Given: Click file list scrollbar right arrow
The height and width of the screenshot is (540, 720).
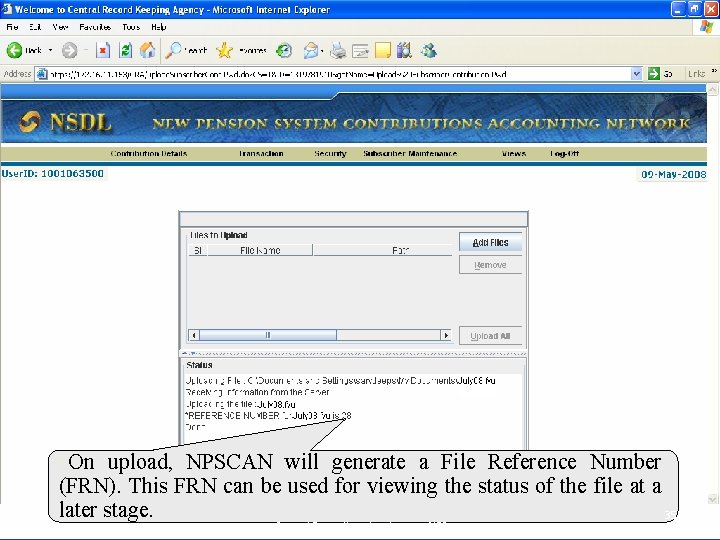Looking at the screenshot, I should tap(446, 335).
